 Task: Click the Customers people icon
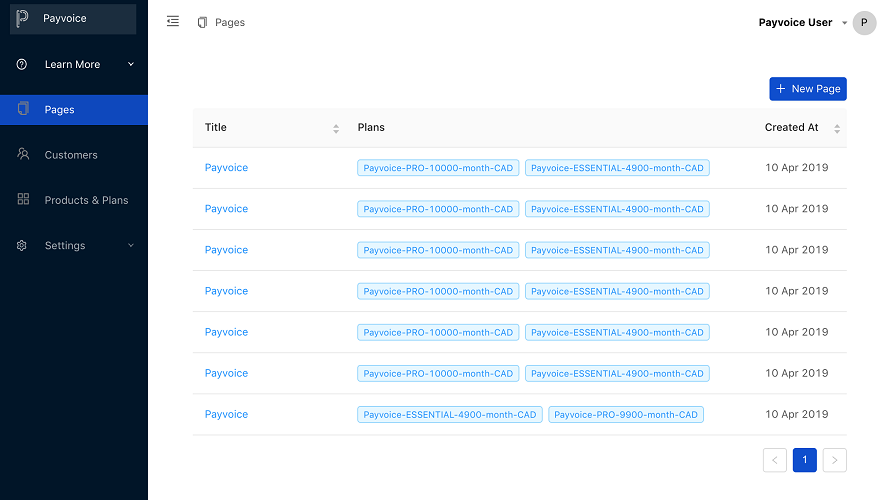tap(23, 154)
